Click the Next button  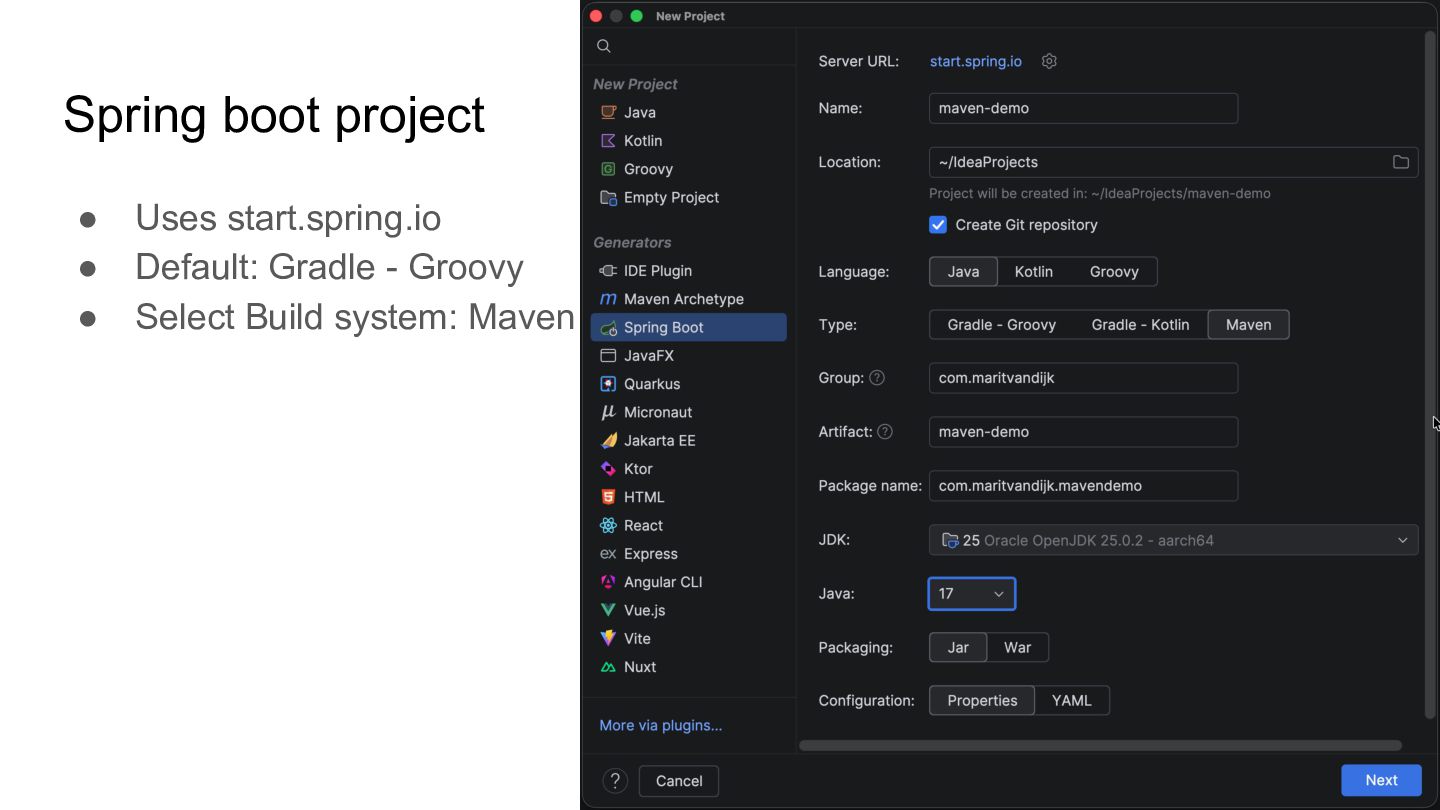(x=1381, y=781)
